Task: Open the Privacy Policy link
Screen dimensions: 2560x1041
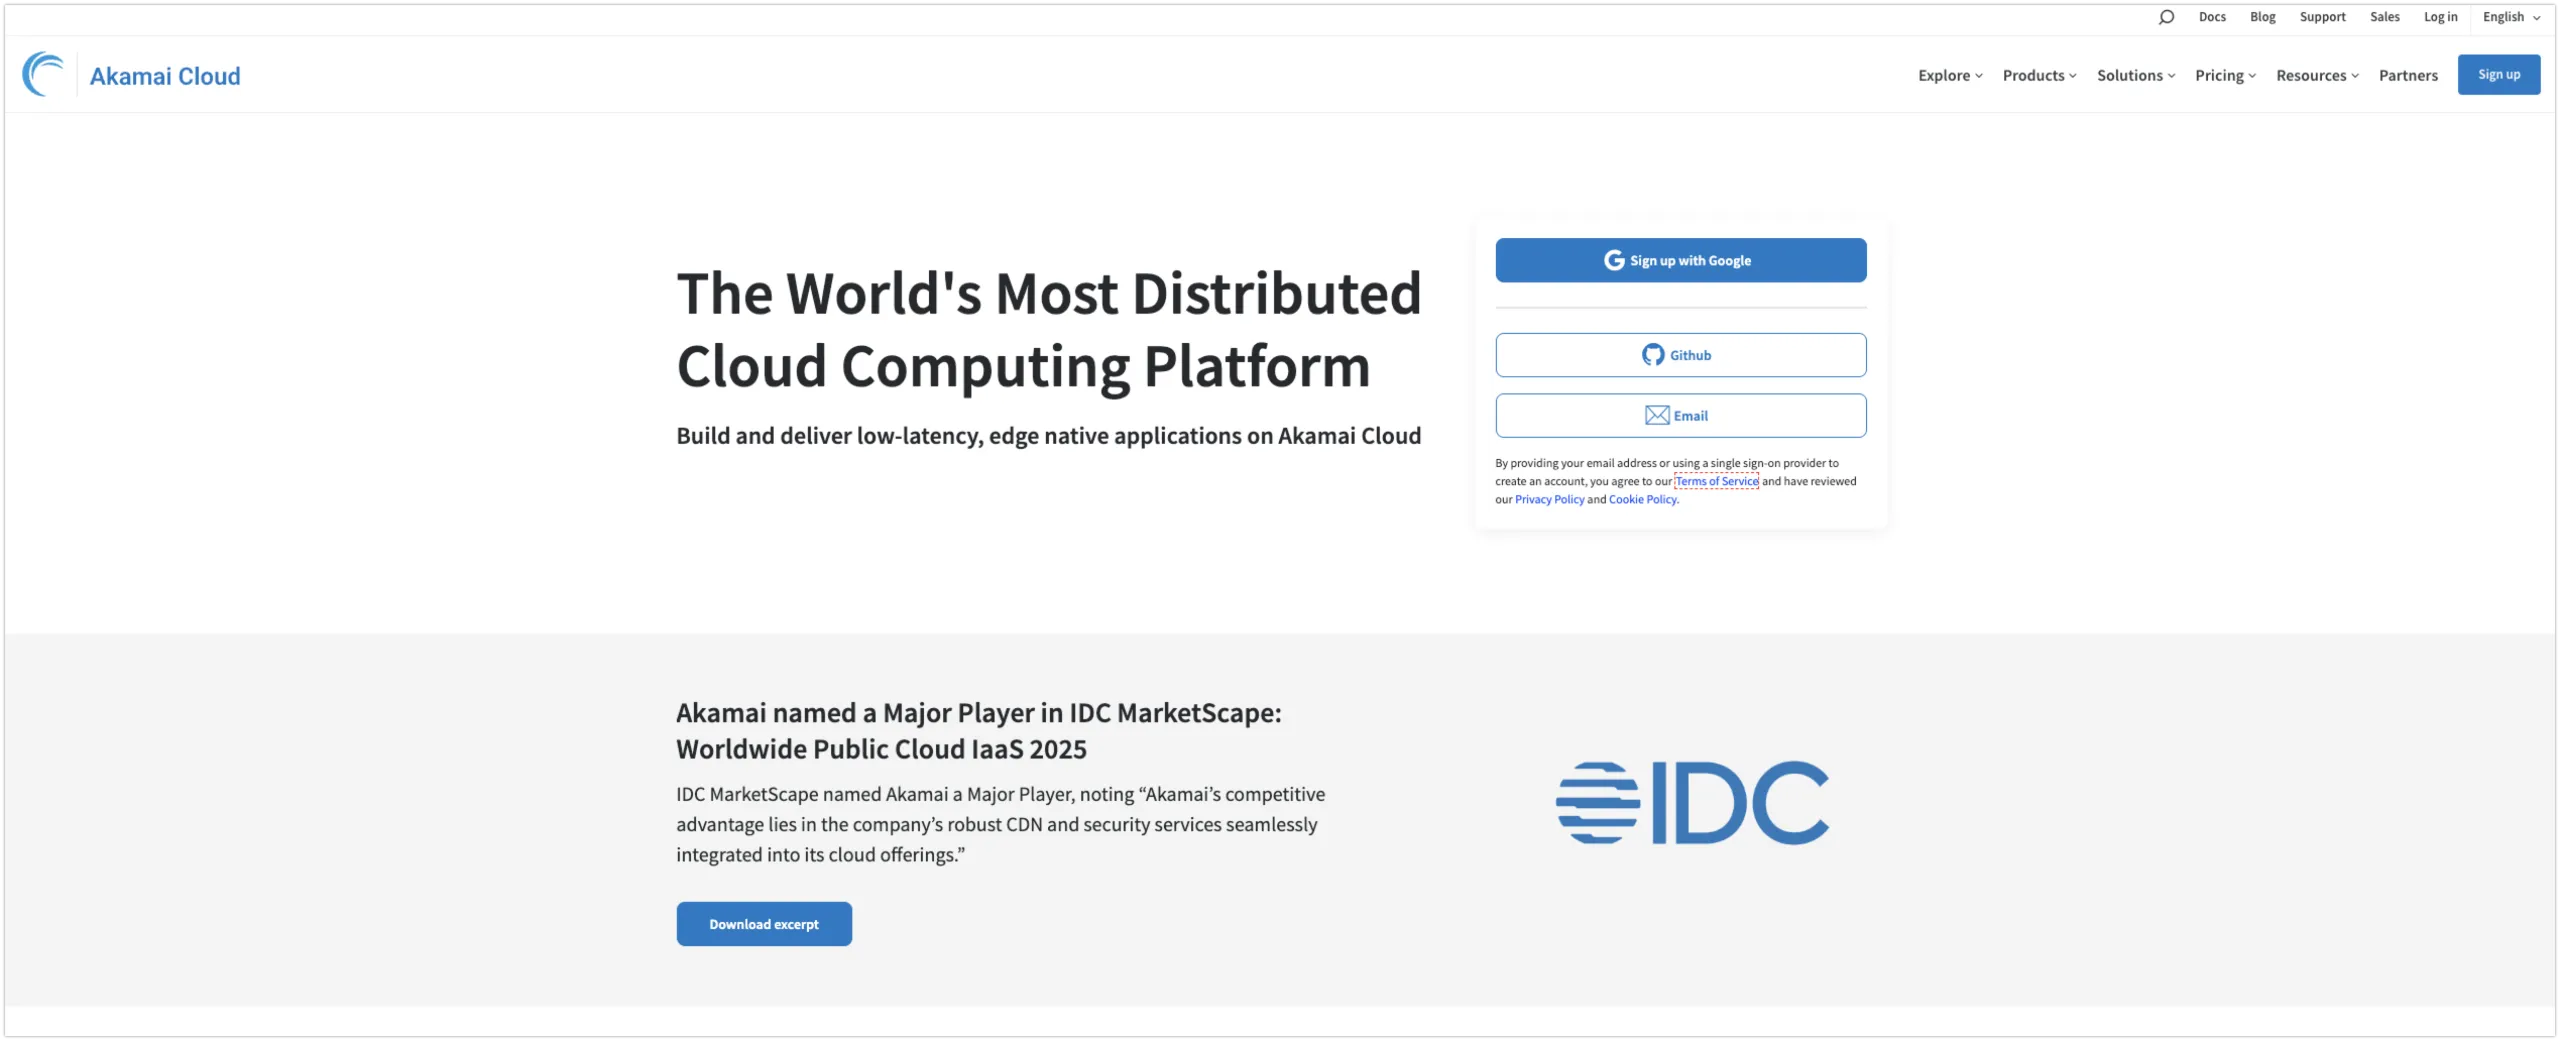Action: pos(1549,499)
